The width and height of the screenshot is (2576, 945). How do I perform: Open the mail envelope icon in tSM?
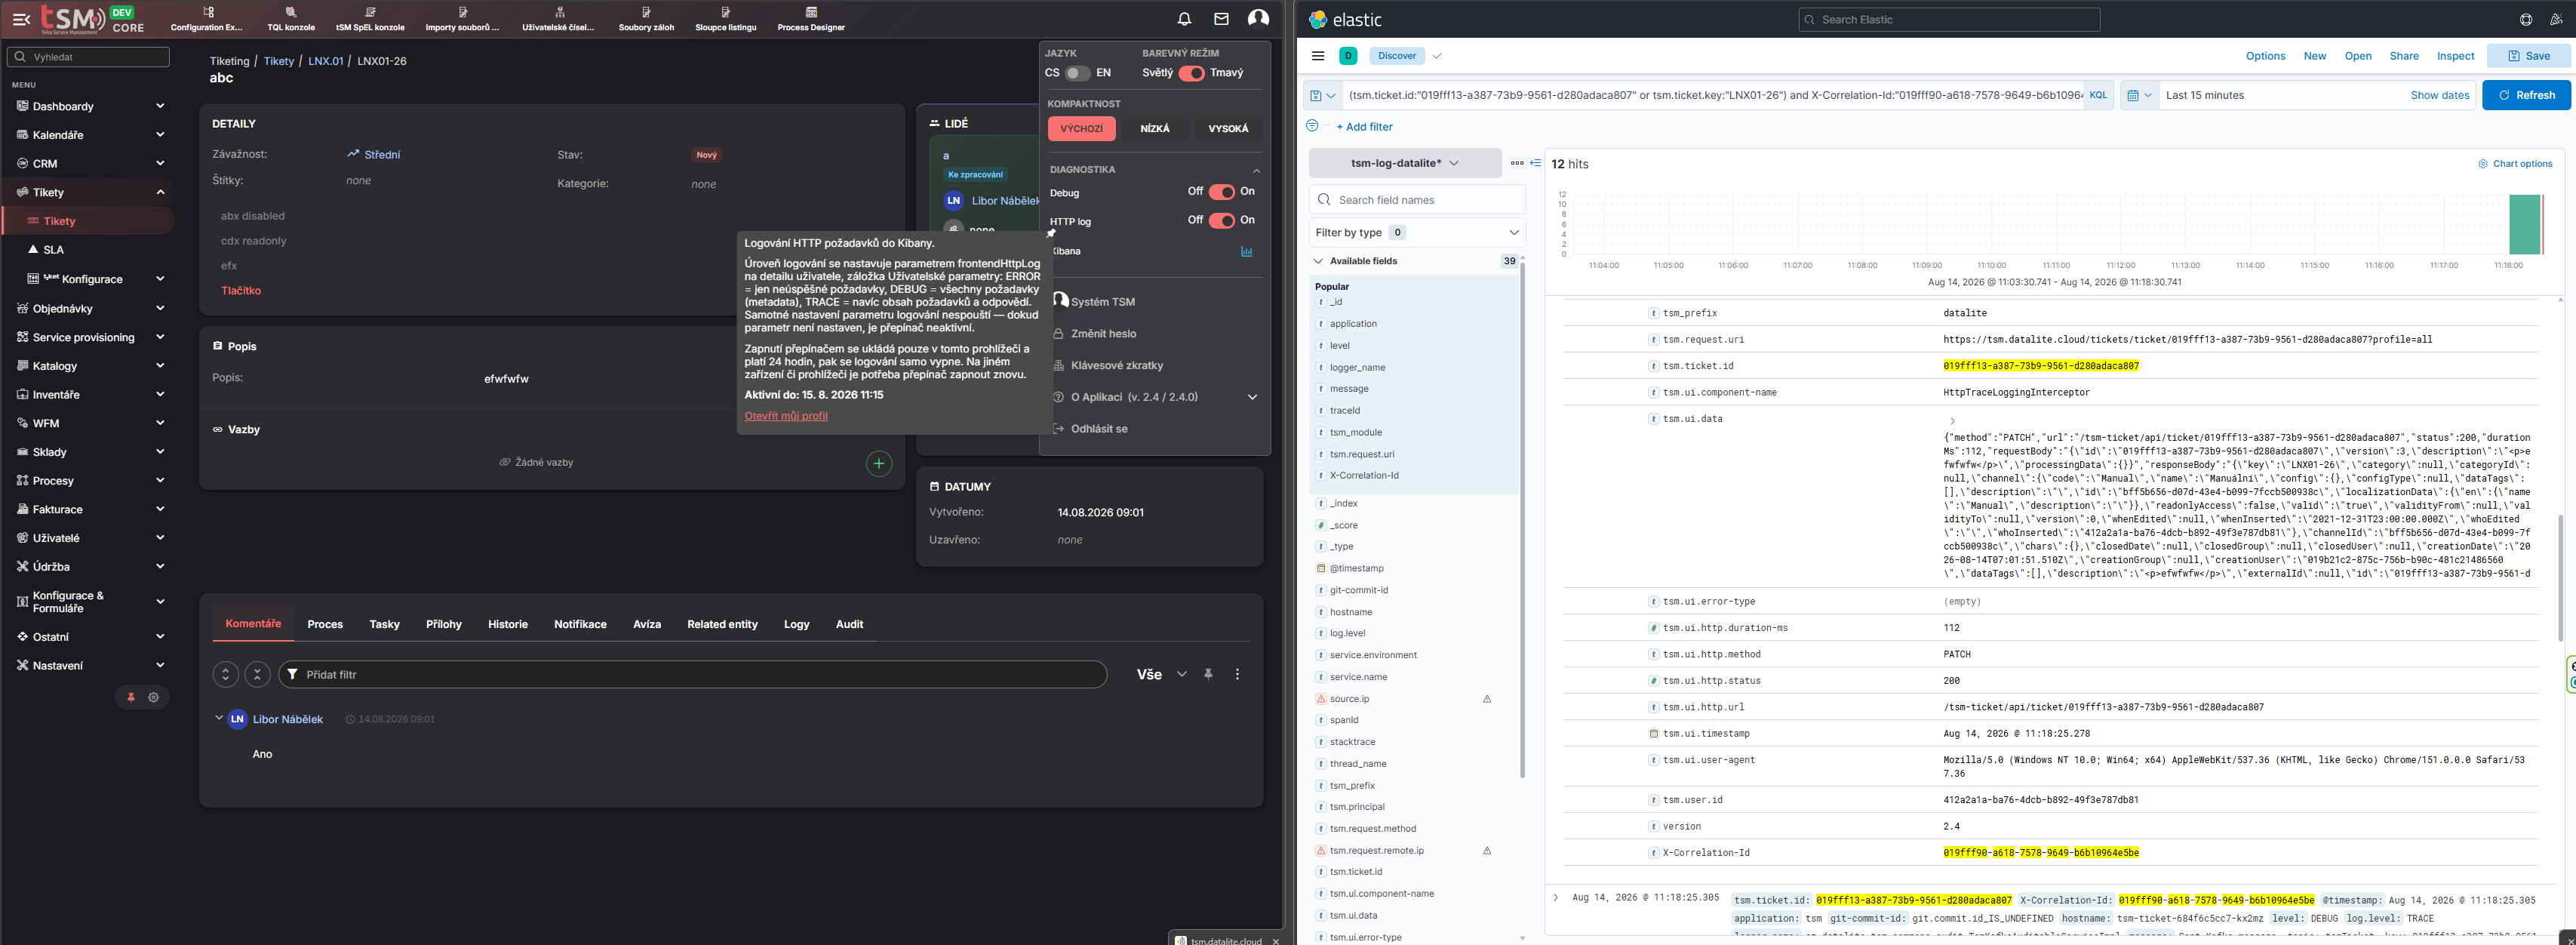point(1221,19)
